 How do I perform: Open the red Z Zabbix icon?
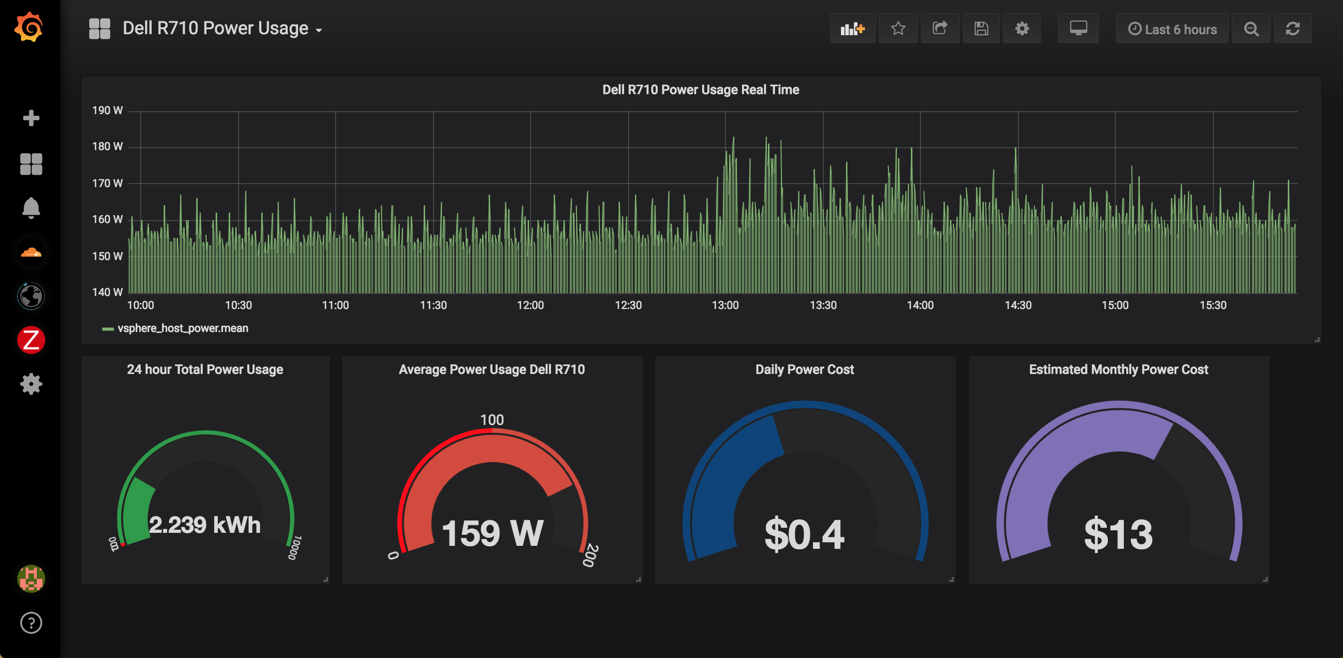pyautogui.click(x=31, y=340)
